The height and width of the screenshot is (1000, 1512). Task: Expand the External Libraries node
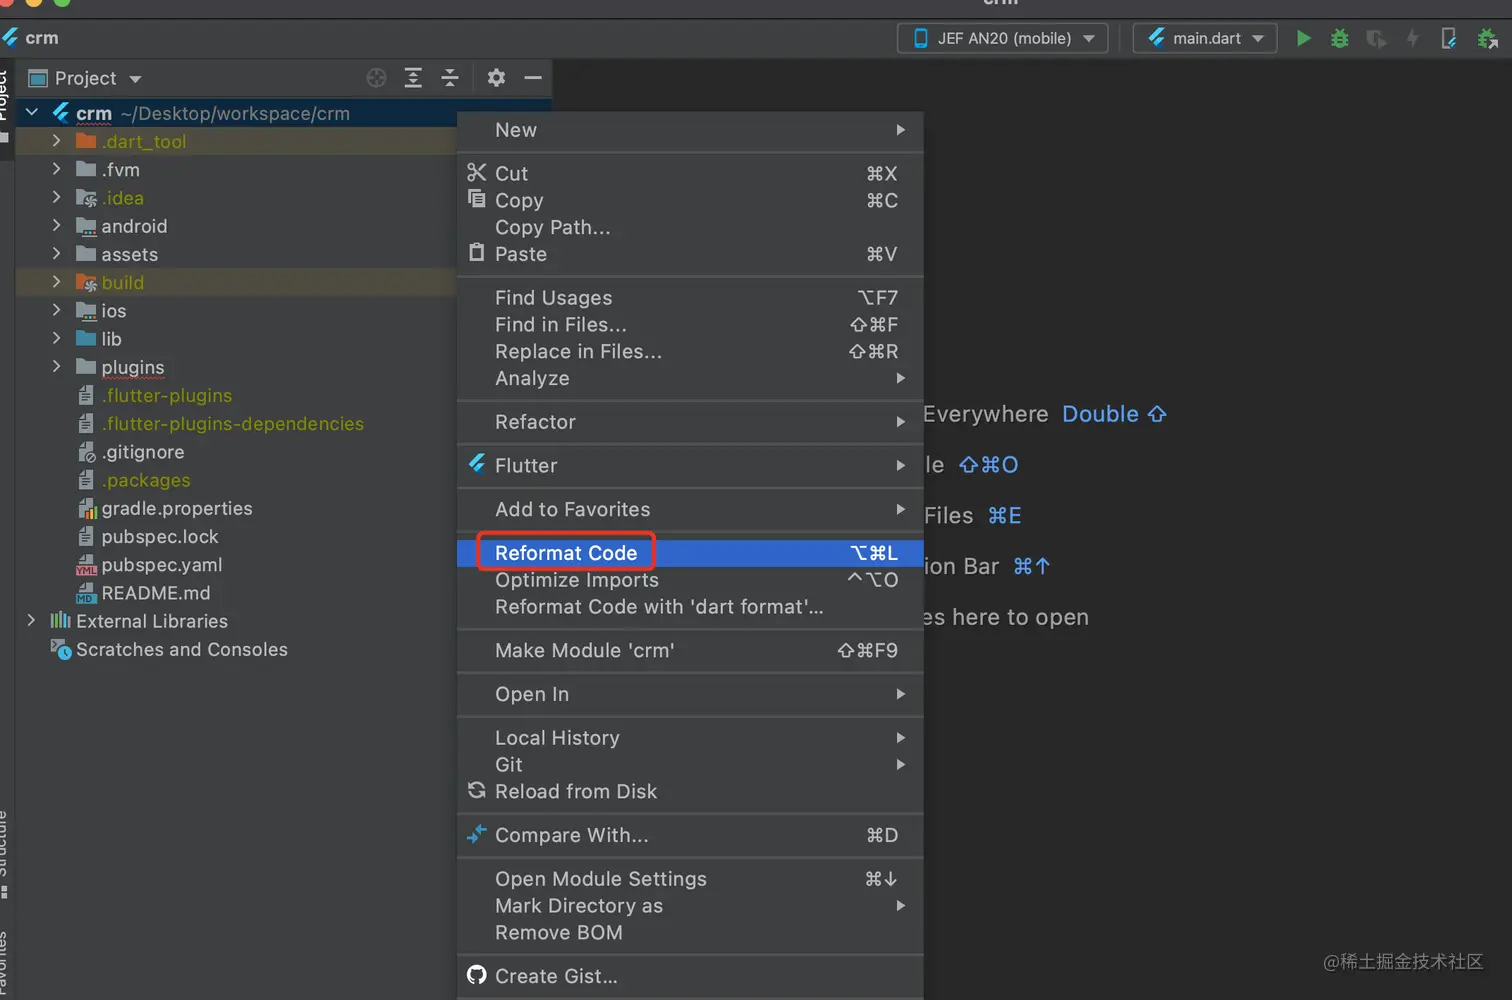pos(32,621)
